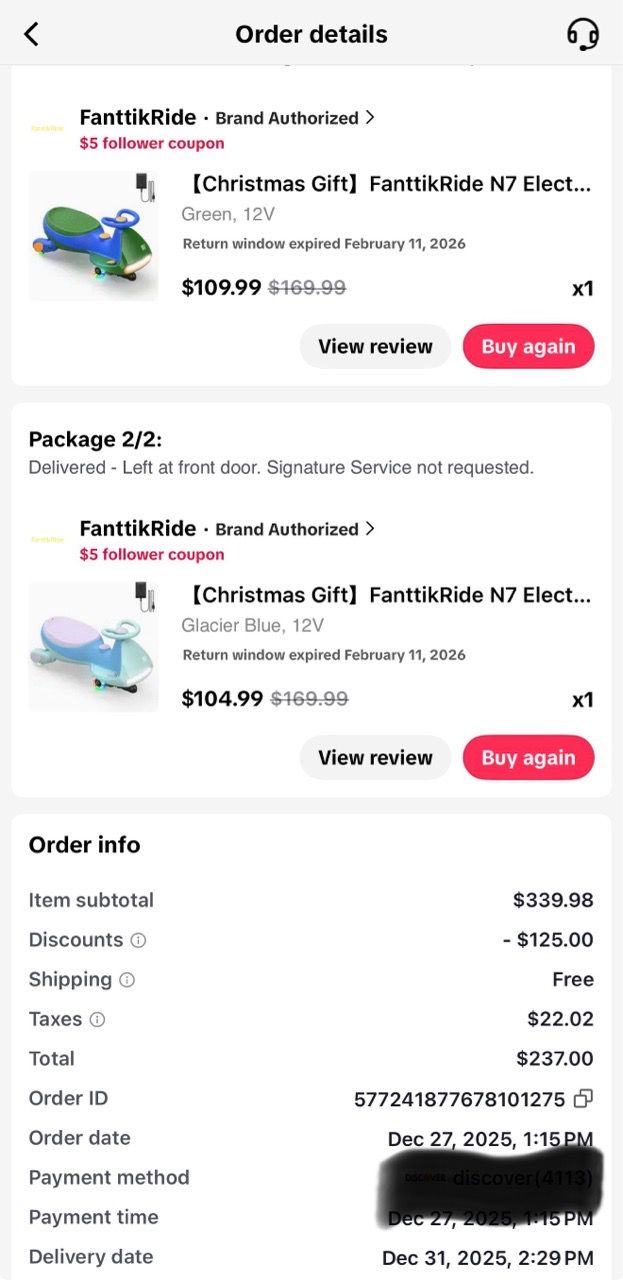View review for Glacier Blue item
The height and width of the screenshot is (1280, 623).
point(375,758)
